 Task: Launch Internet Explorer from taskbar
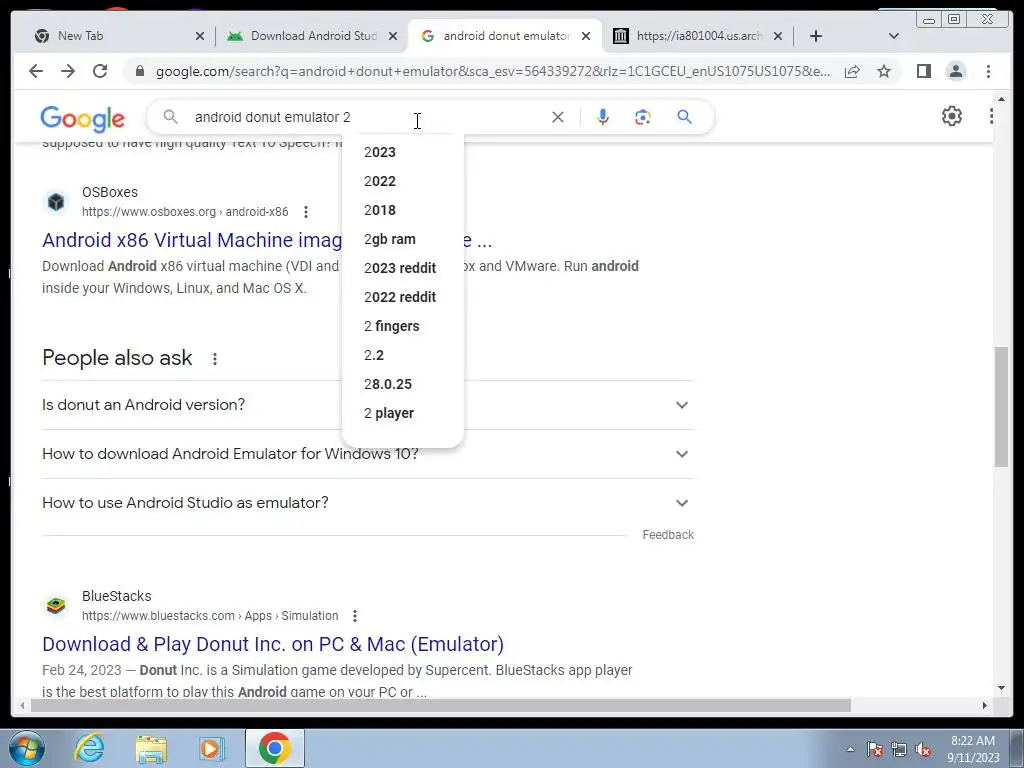point(89,748)
